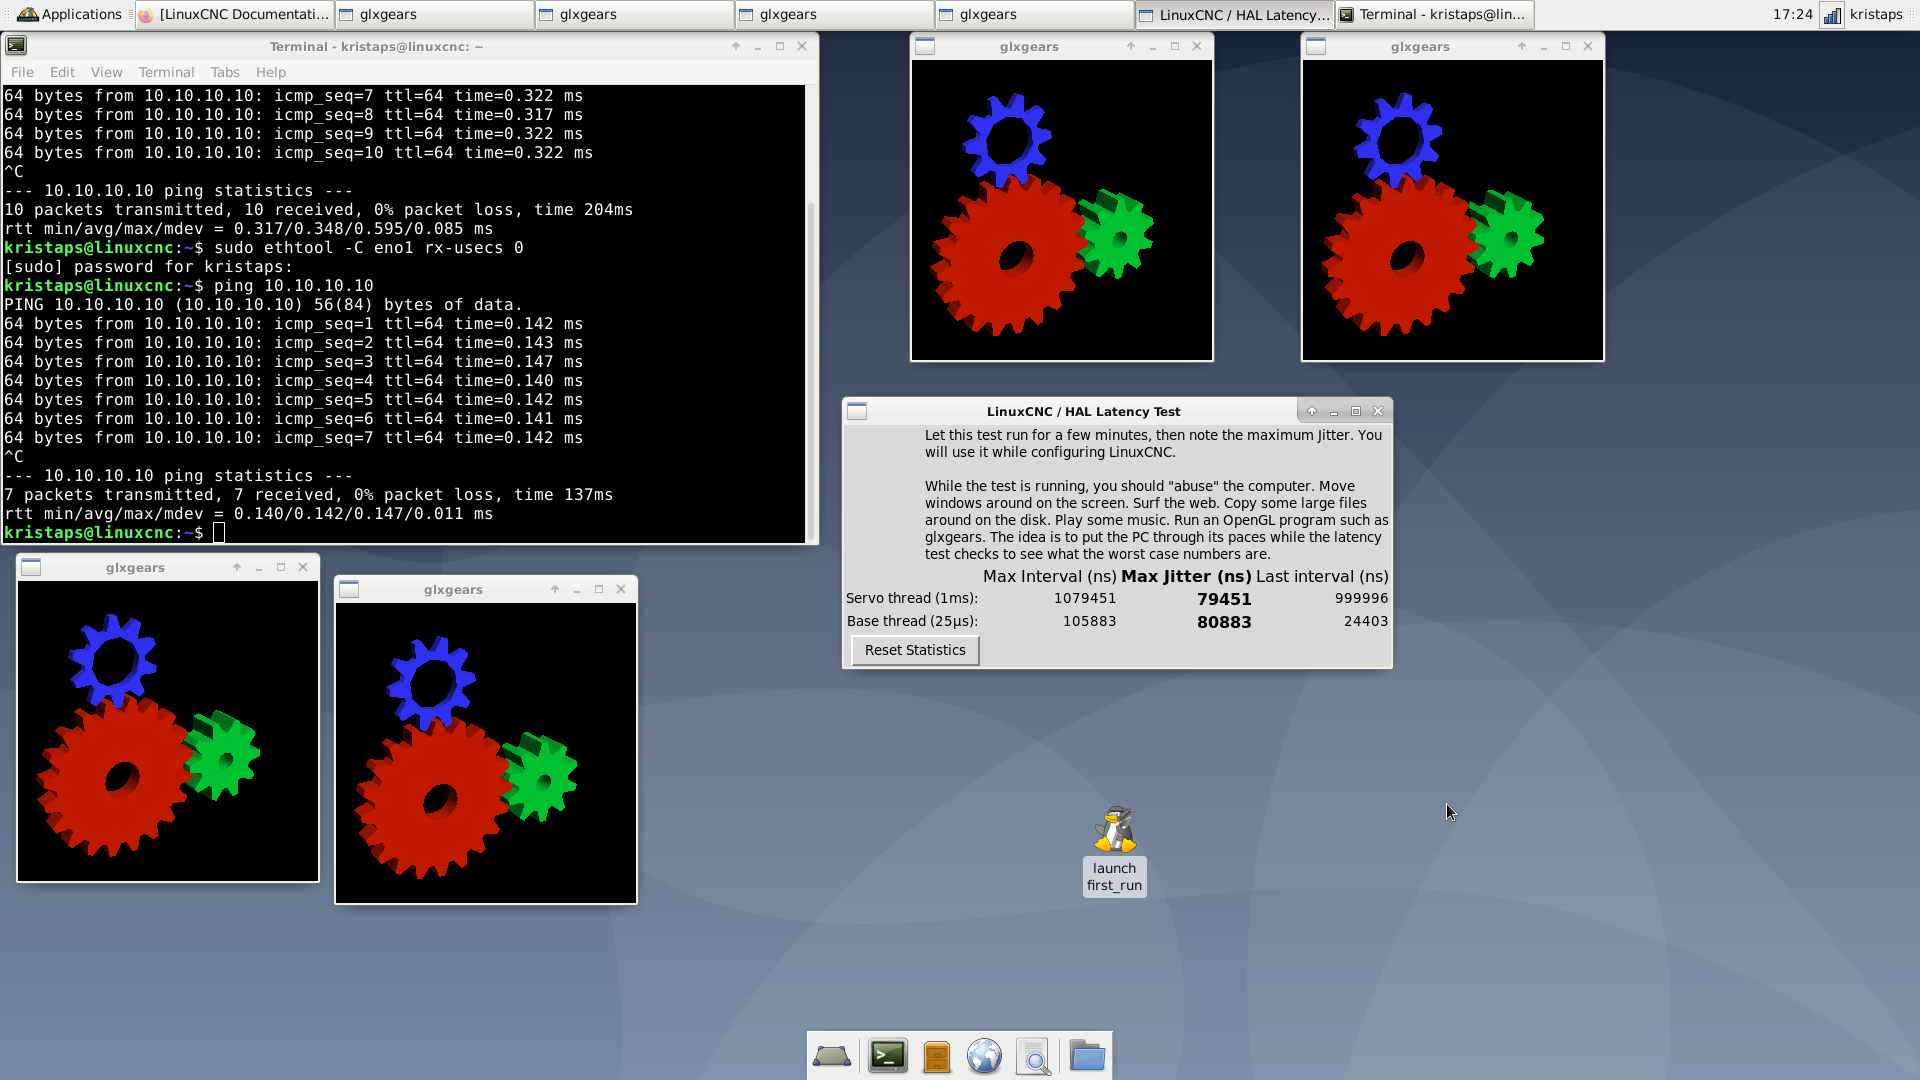Click the Base thread max jitter value 80883
The image size is (1920, 1080).
click(1224, 622)
